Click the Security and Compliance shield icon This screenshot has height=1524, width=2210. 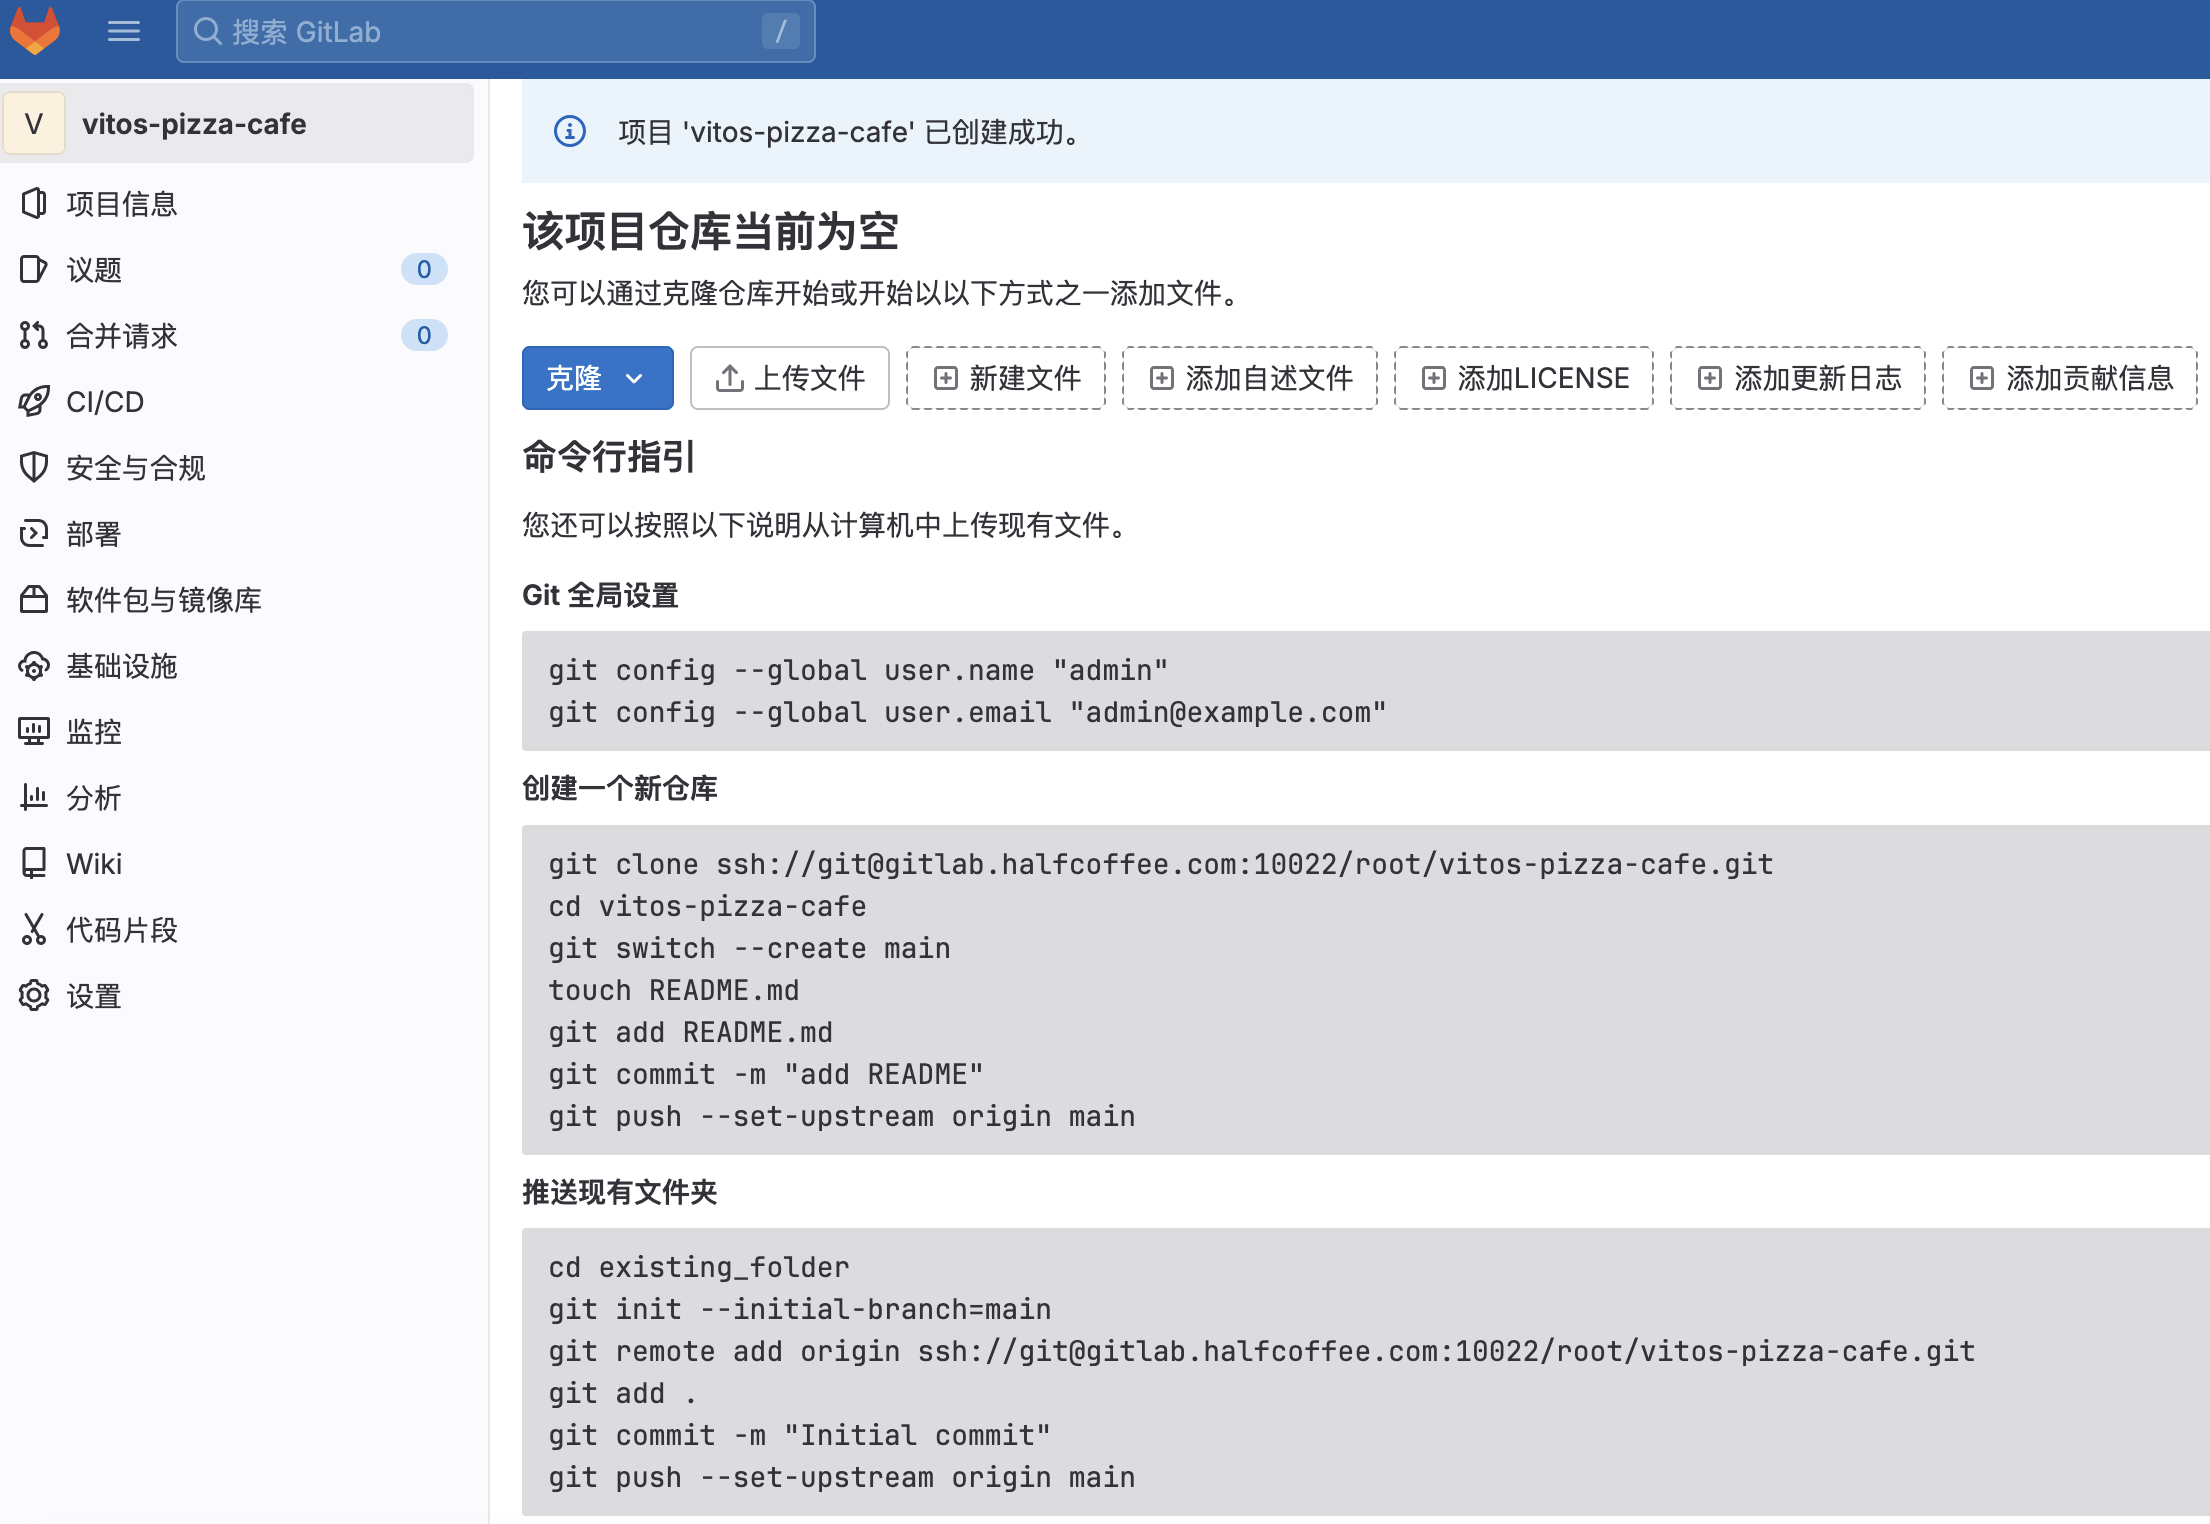click(34, 467)
